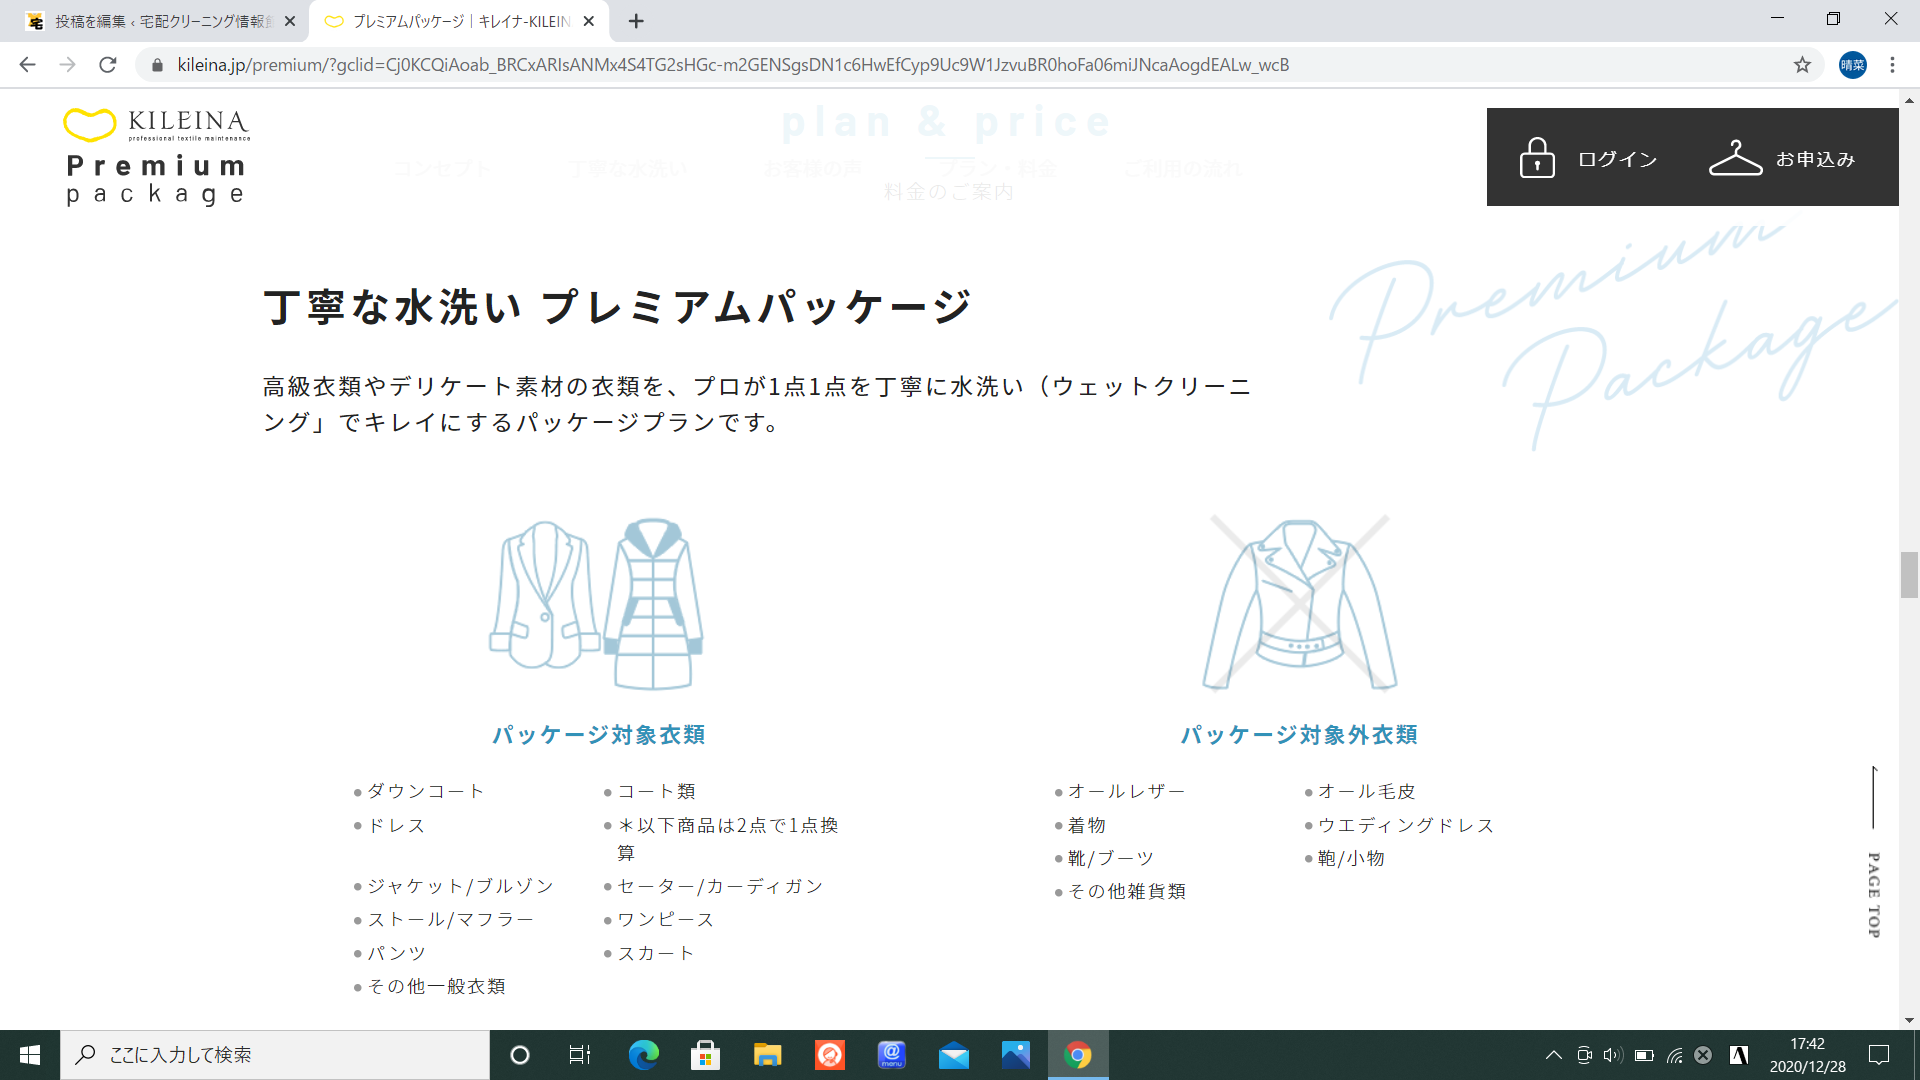Click the パッケージ対象衣類 heading
Viewport: 1920px width, 1080px height.
click(x=599, y=735)
